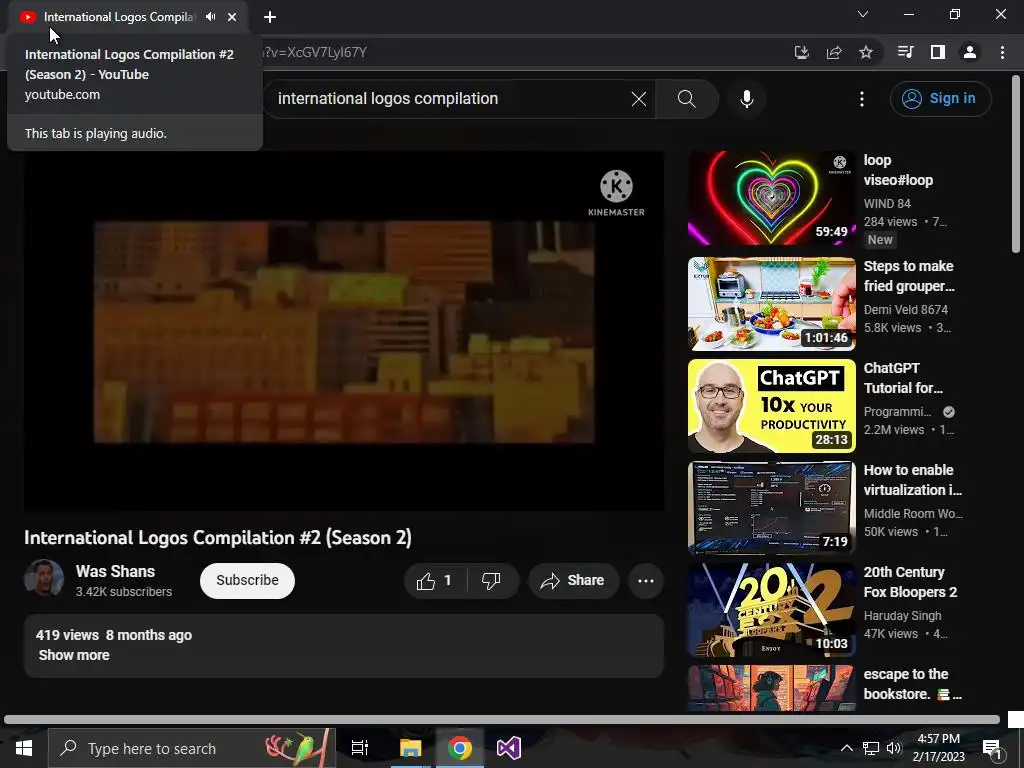Click the video player to pause
Image resolution: width=1024 pixels, height=768 pixels.
pyautogui.click(x=344, y=331)
